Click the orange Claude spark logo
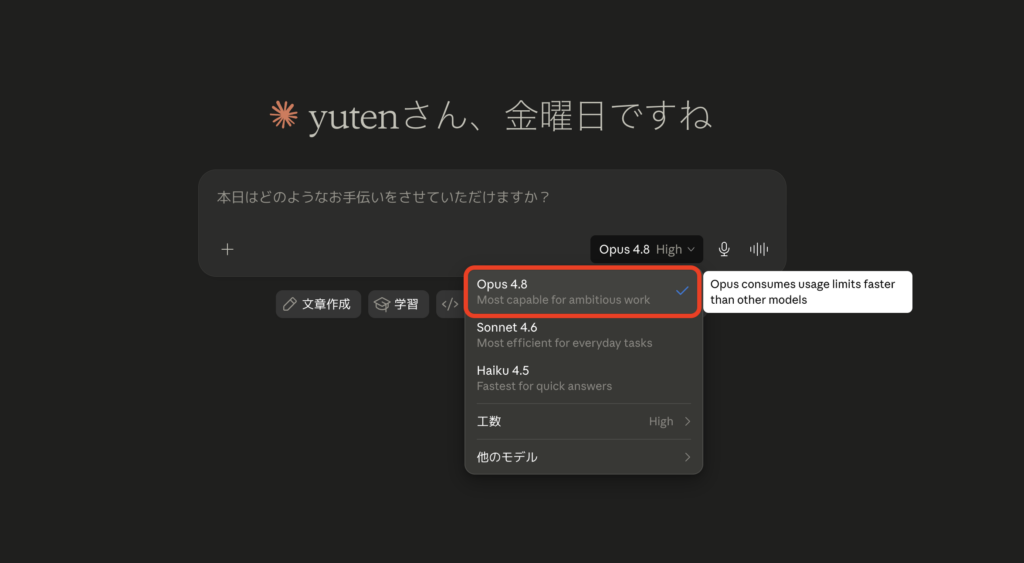The height and width of the screenshot is (563, 1024). [283, 115]
